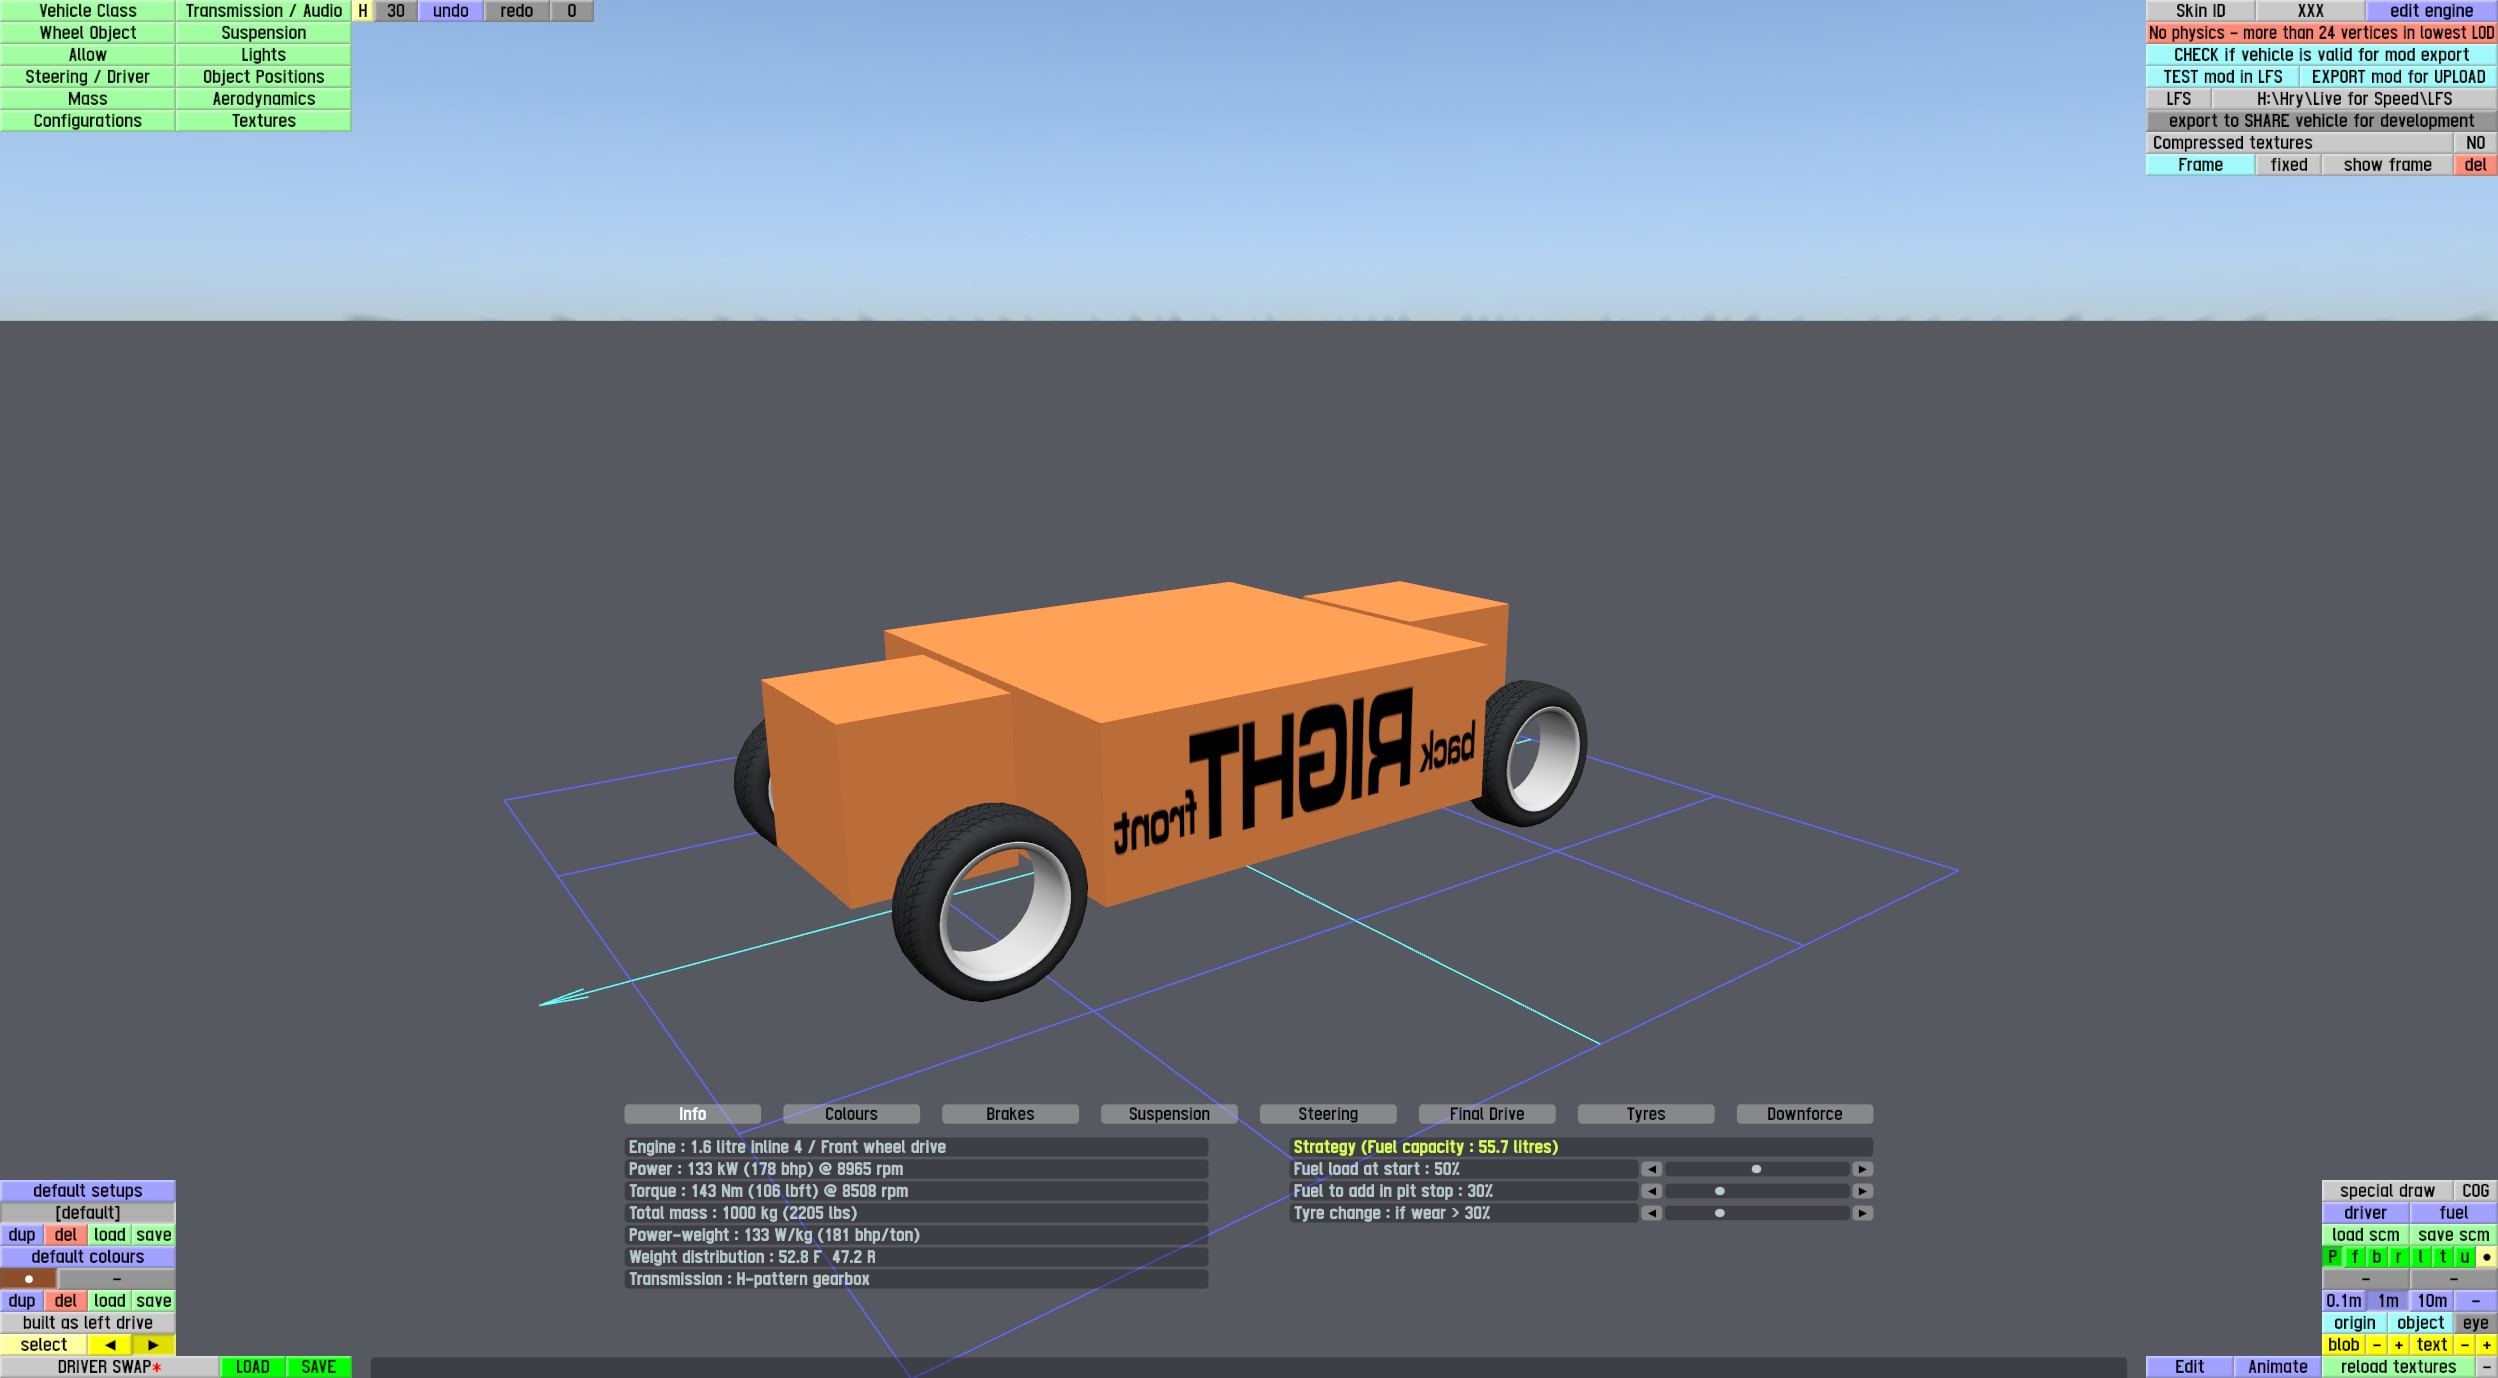The height and width of the screenshot is (1378, 2498).
Task: Open the [default] setup selector
Action: 88,1213
